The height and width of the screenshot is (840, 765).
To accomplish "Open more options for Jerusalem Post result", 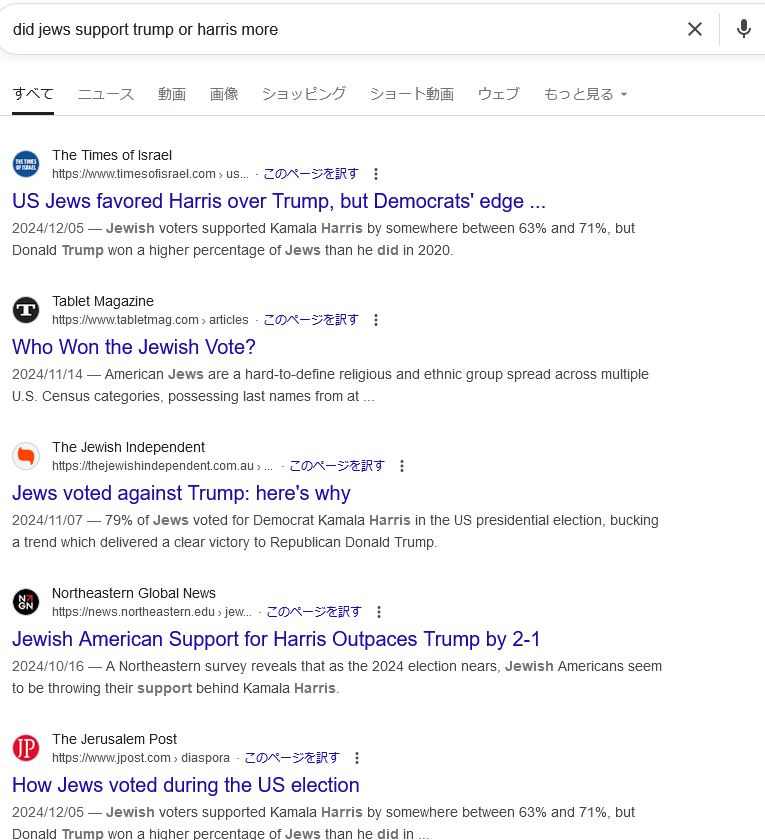I will pos(357,758).
